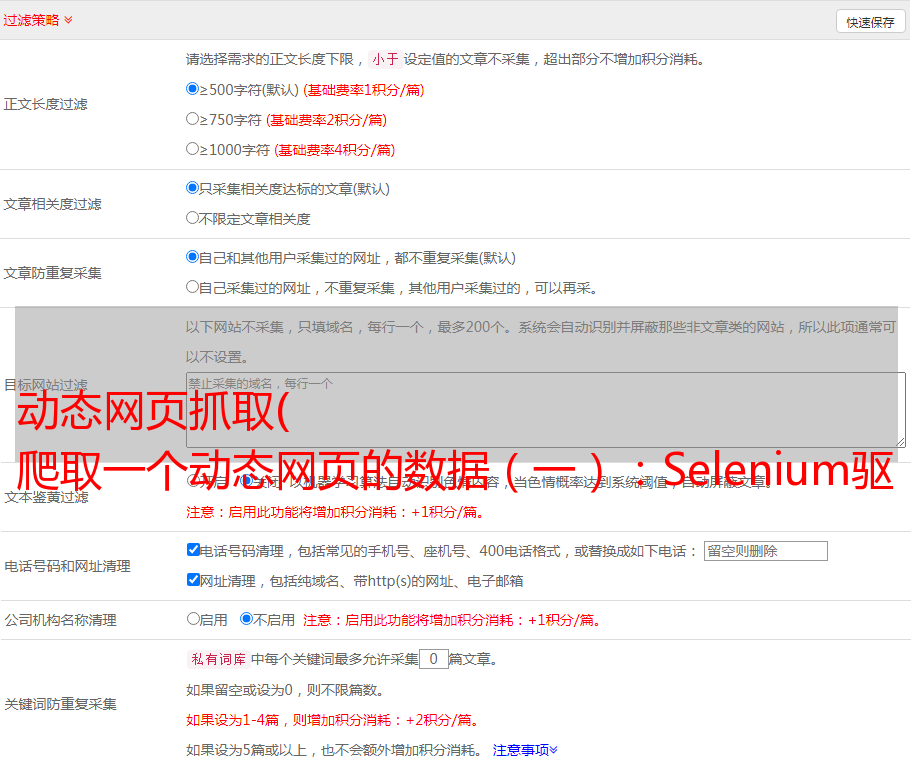The image size is (912, 768).
Task: Toggle the 网址清理 checkbox
Action: point(193,580)
